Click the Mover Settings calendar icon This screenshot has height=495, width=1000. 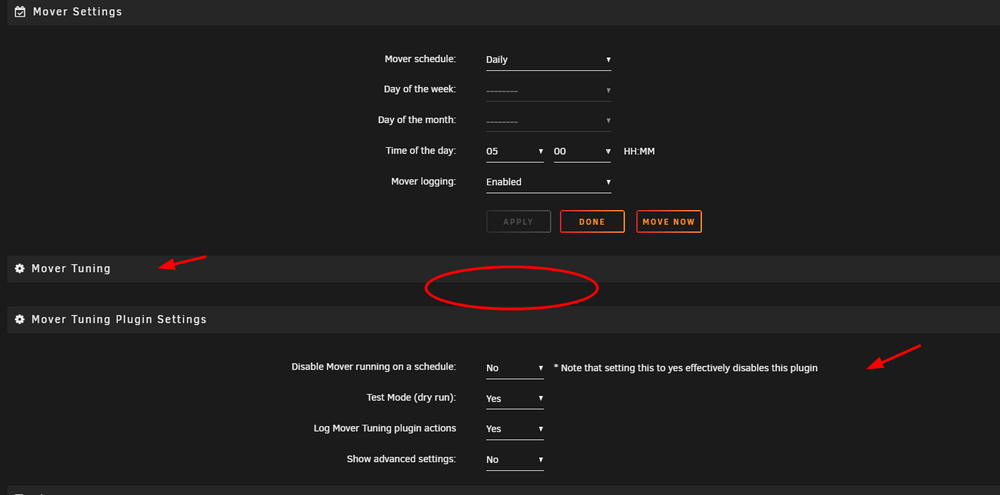[x=20, y=11]
